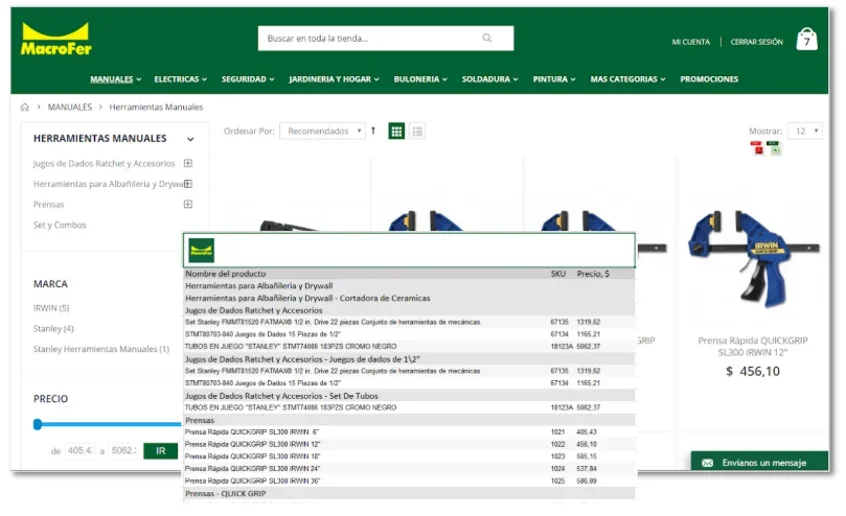Open the SEGURIDAD menu

coord(248,79)
